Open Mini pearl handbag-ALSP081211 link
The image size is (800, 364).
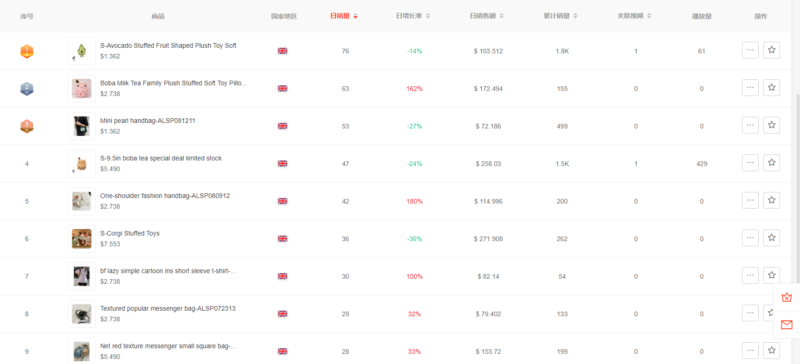click(147, 120)
